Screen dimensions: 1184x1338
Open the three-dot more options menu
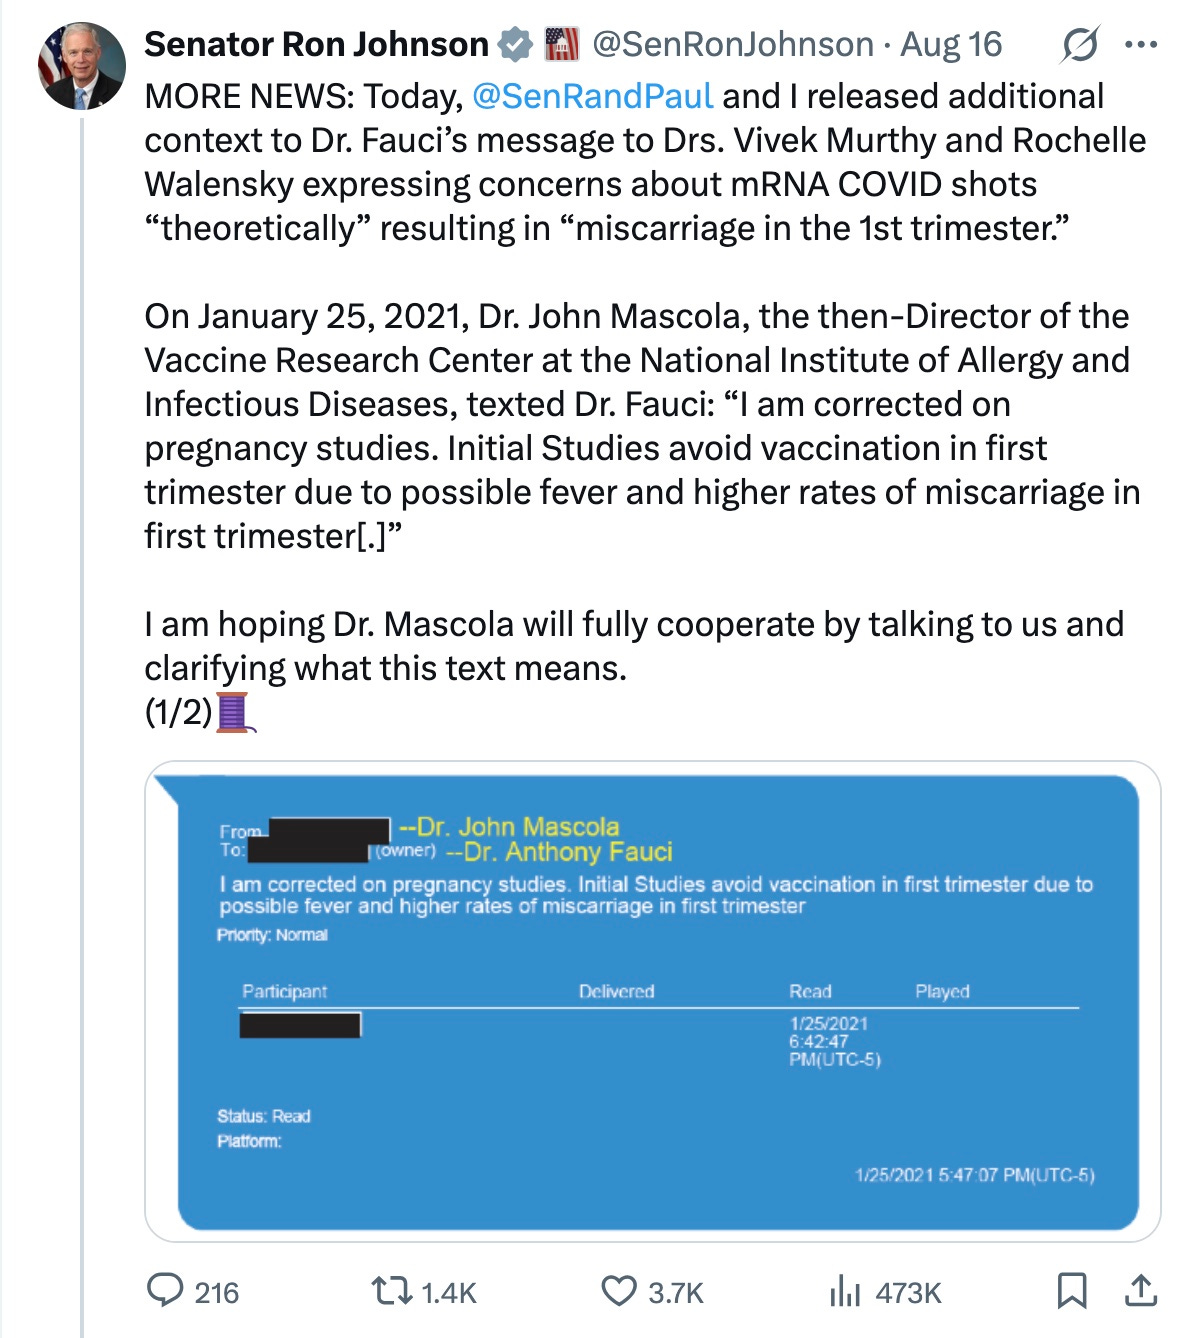coord(1141,45)
